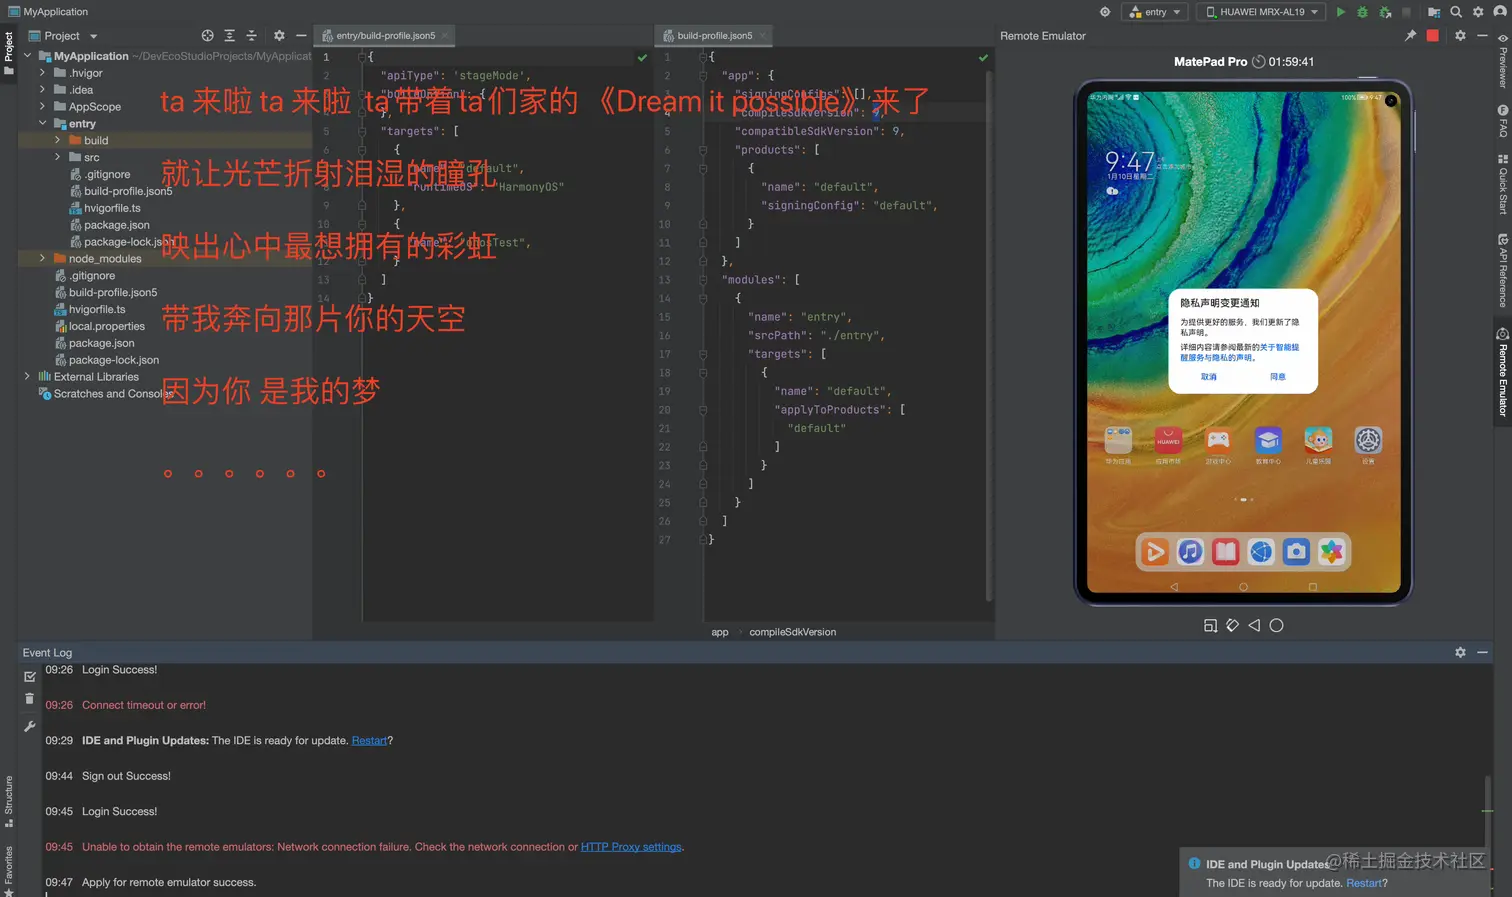Open Huawei AppGallery on emulator screen
The width and height of the screenshot is (1512, 897).
pyautogui.click(x=1168, y=441)
